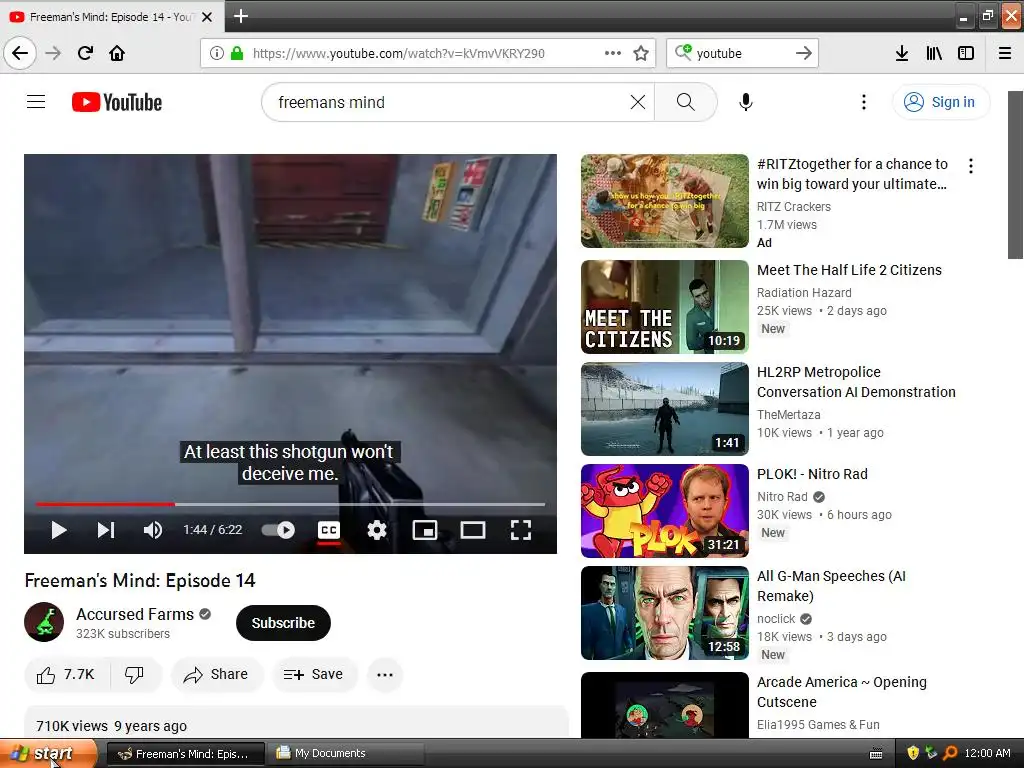Reload the current page
This screenshot has height=768, width=1024.
[86, 53]
